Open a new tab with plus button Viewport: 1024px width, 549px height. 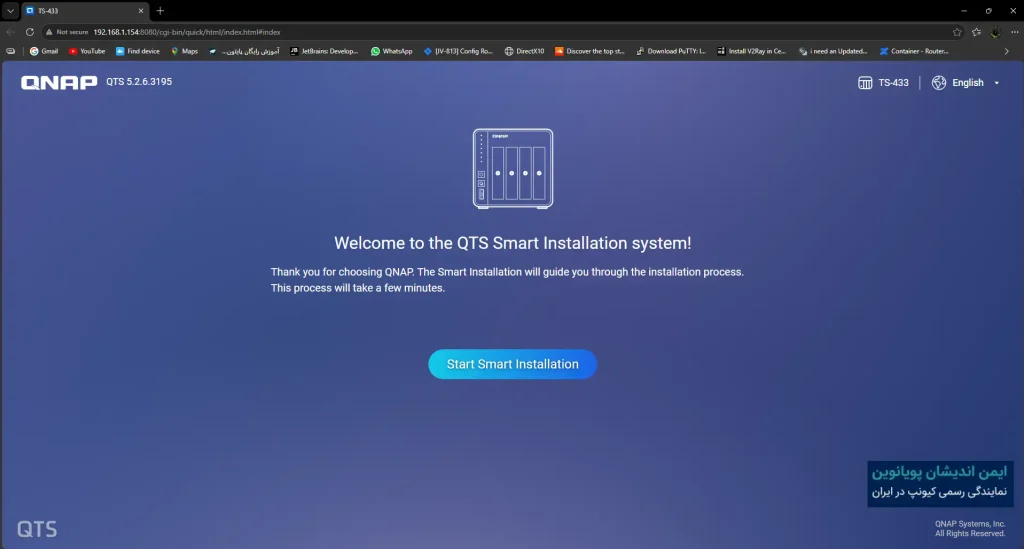[x=160, y=10]
